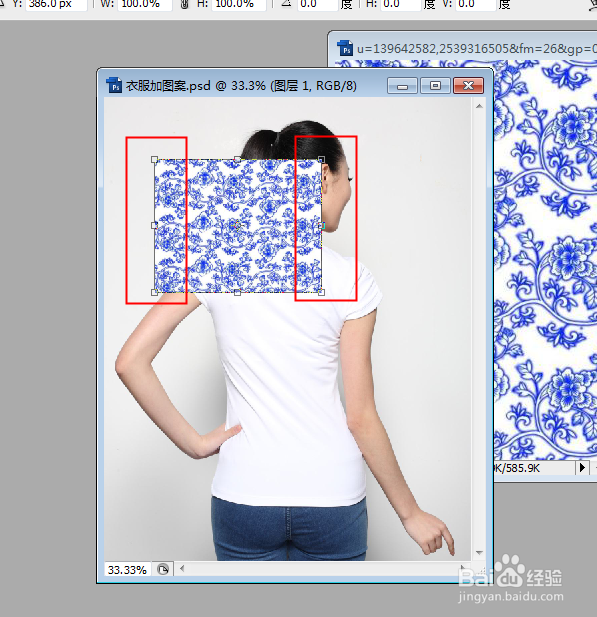
Task: Close the 衣服加图案.psd document window
Action: (x=468, y=85)
